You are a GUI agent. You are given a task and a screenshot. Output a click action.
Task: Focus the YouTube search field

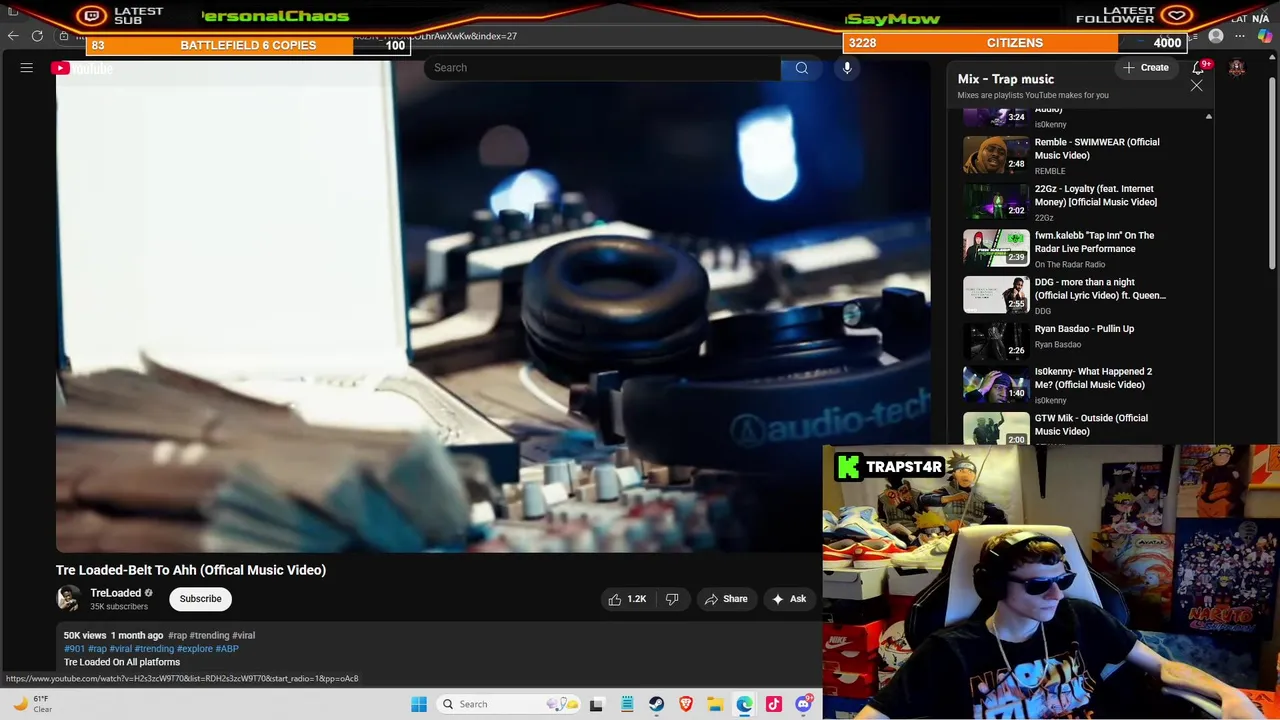click(x=602, y=68)
